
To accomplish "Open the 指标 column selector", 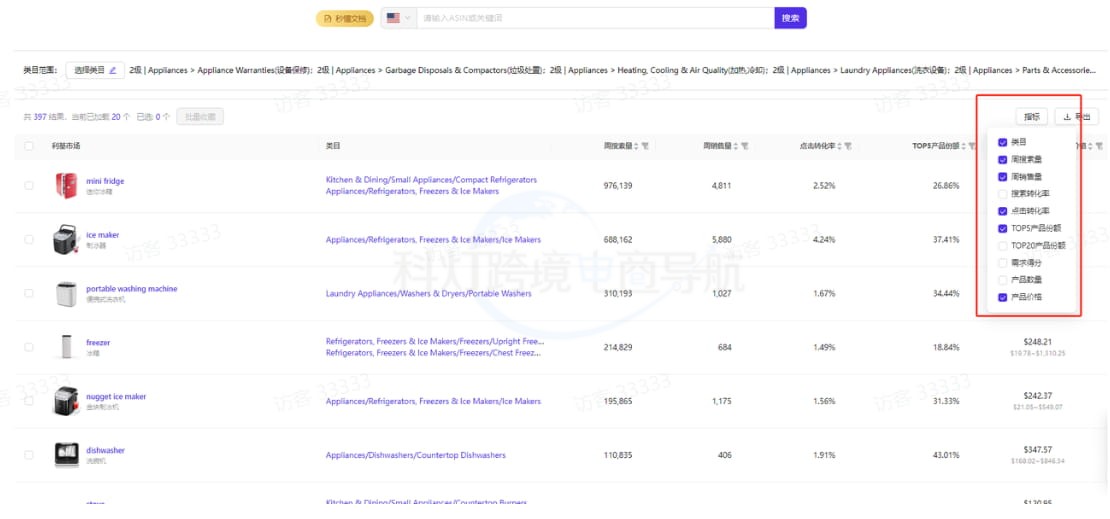I will (1031, 117).
